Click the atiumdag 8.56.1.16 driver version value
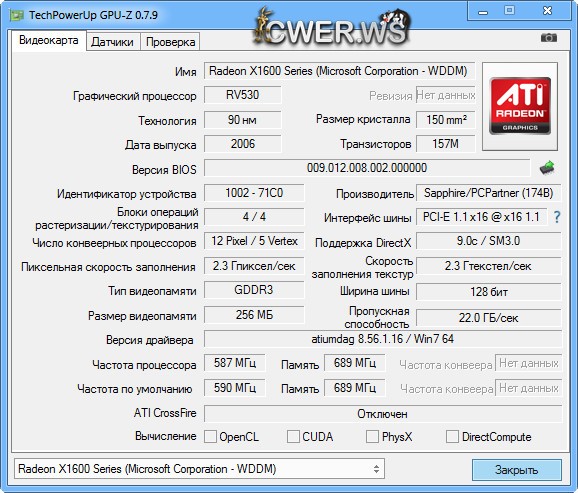 [383, 339]
